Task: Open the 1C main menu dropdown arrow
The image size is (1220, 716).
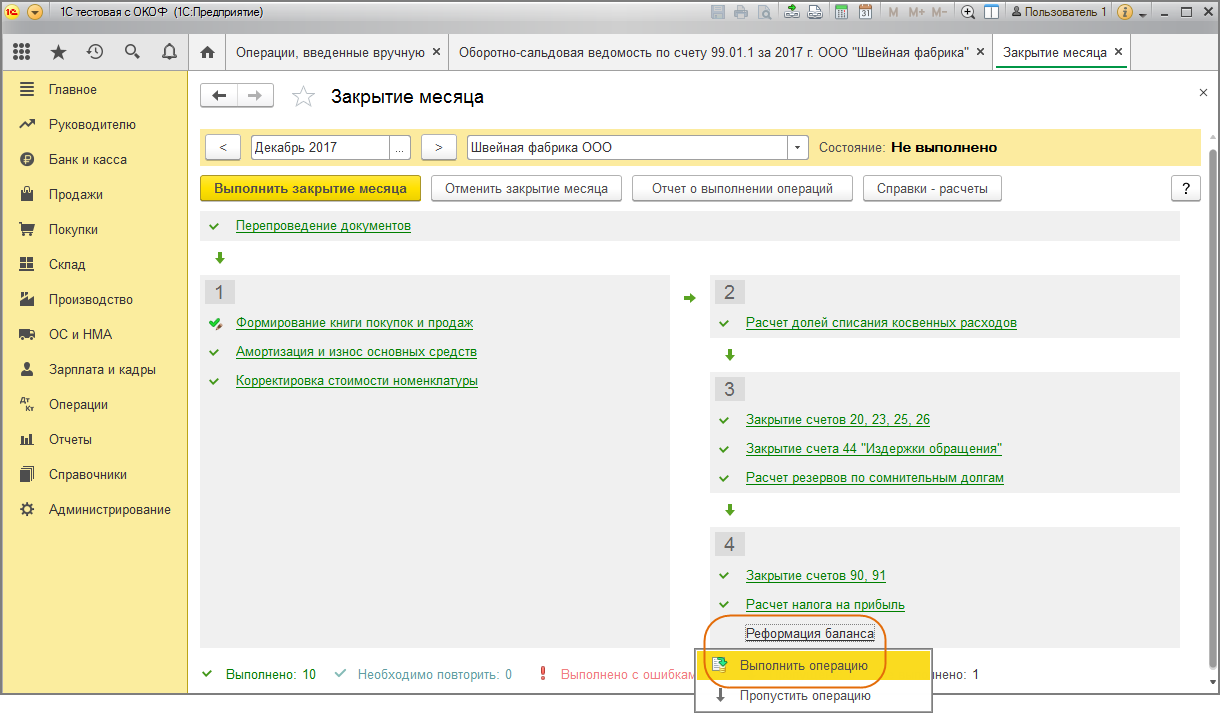Action: coord(35,12)
